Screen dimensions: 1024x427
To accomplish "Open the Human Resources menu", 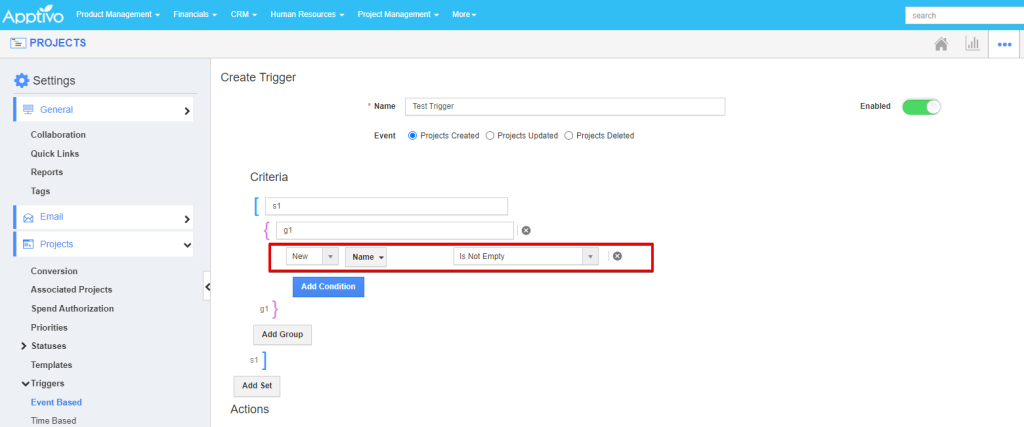I will click(x=307, y=15).
